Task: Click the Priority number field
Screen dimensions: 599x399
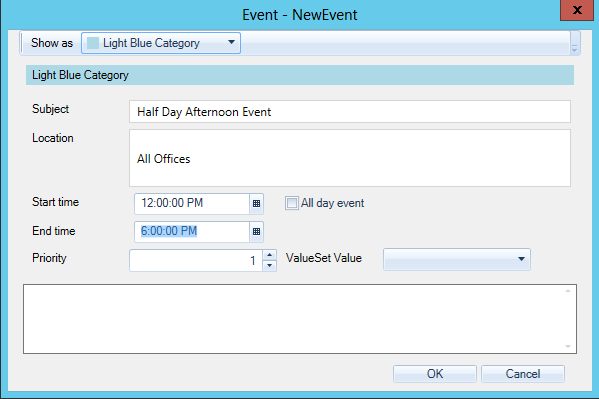Action: (196, 261)
